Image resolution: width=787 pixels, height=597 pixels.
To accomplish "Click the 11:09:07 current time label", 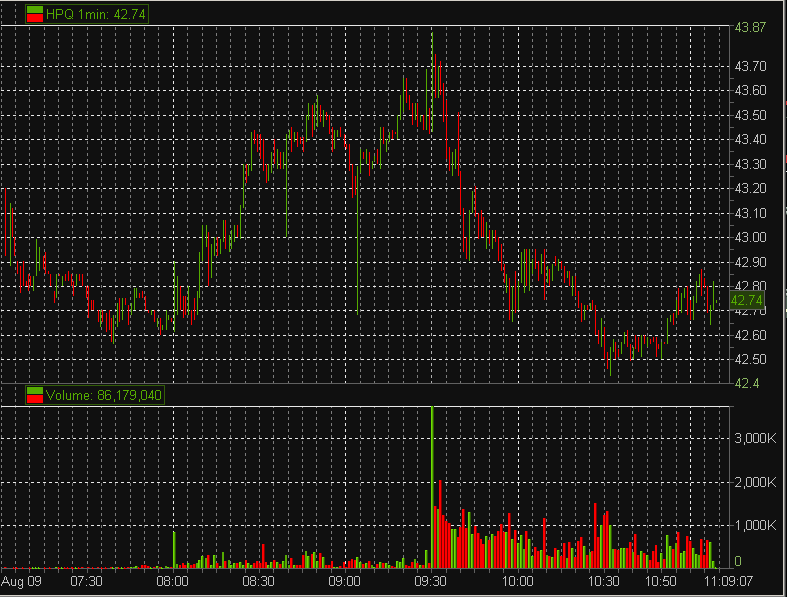I will (729, 581).
